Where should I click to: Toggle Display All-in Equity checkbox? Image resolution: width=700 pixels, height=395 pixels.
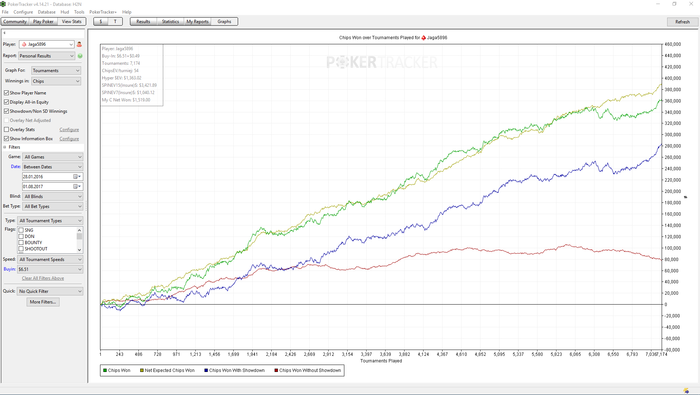6,102
